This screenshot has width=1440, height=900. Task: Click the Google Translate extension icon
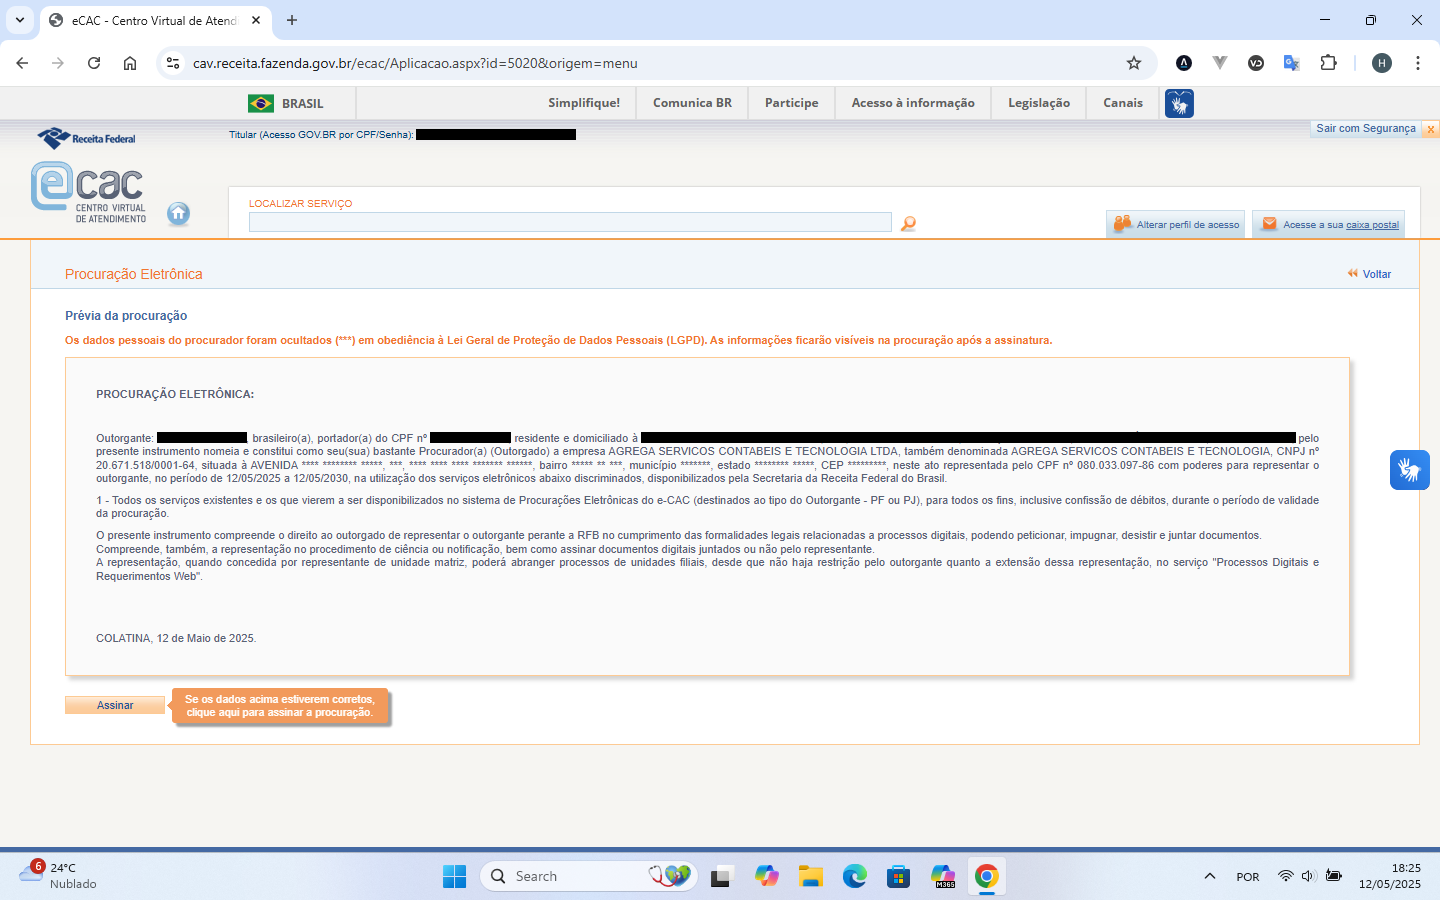(x=1291, y=63)
